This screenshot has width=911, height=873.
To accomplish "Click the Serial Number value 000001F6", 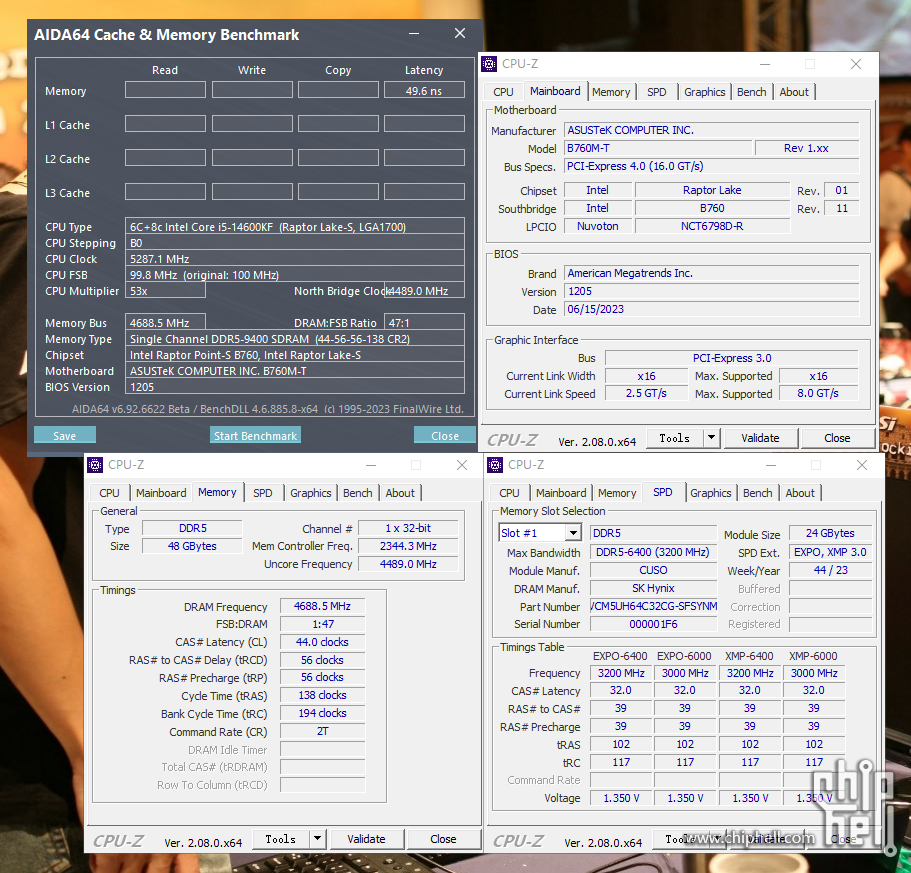I will coord(653,624).
